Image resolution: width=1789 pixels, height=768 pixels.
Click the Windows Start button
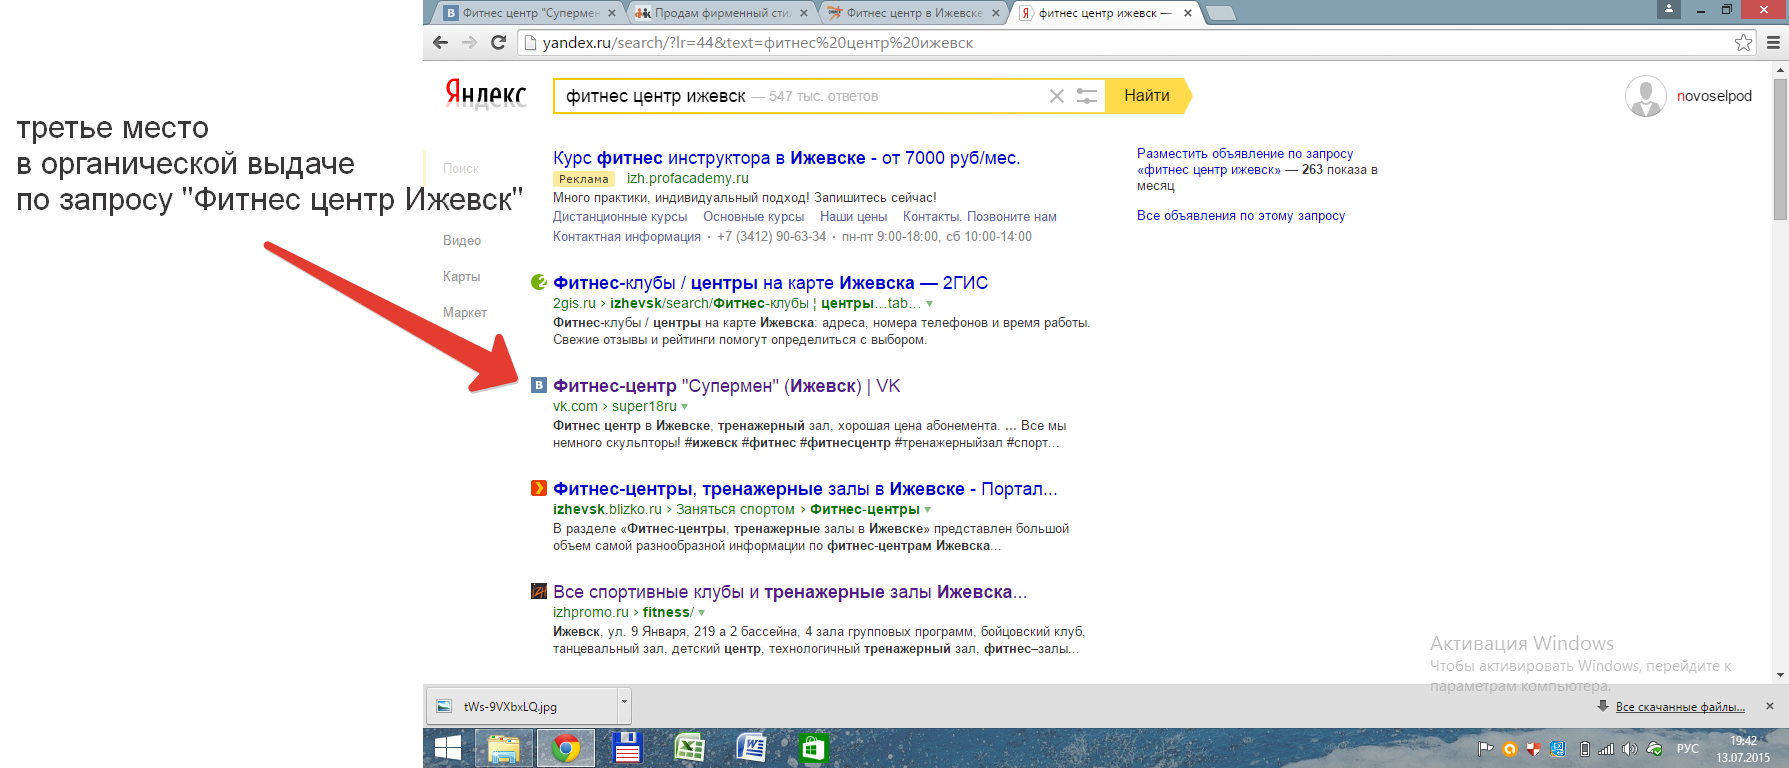(x=448, y=748)
